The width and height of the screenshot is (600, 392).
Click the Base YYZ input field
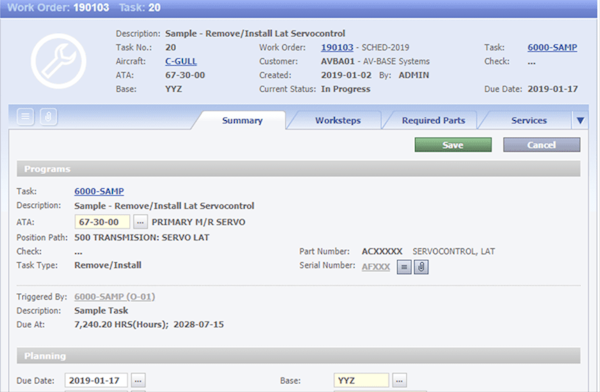[x=361, y=381]
